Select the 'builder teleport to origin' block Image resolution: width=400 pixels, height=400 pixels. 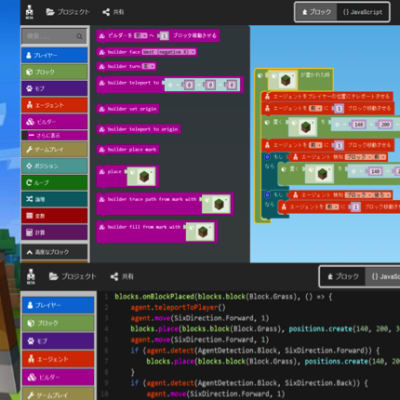(x=139, y=129)
